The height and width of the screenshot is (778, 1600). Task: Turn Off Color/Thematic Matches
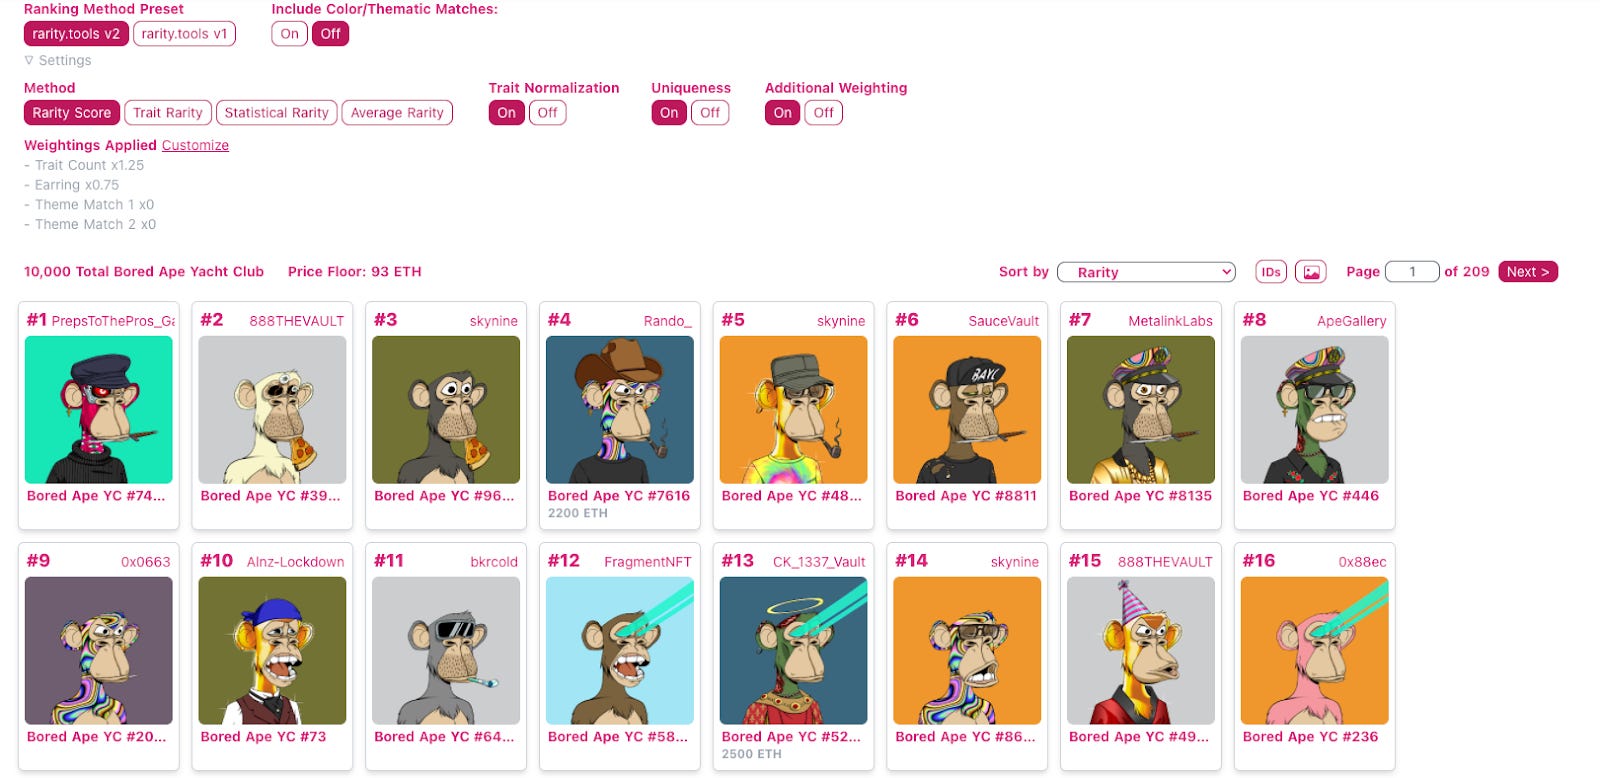(x=330, y=34)
